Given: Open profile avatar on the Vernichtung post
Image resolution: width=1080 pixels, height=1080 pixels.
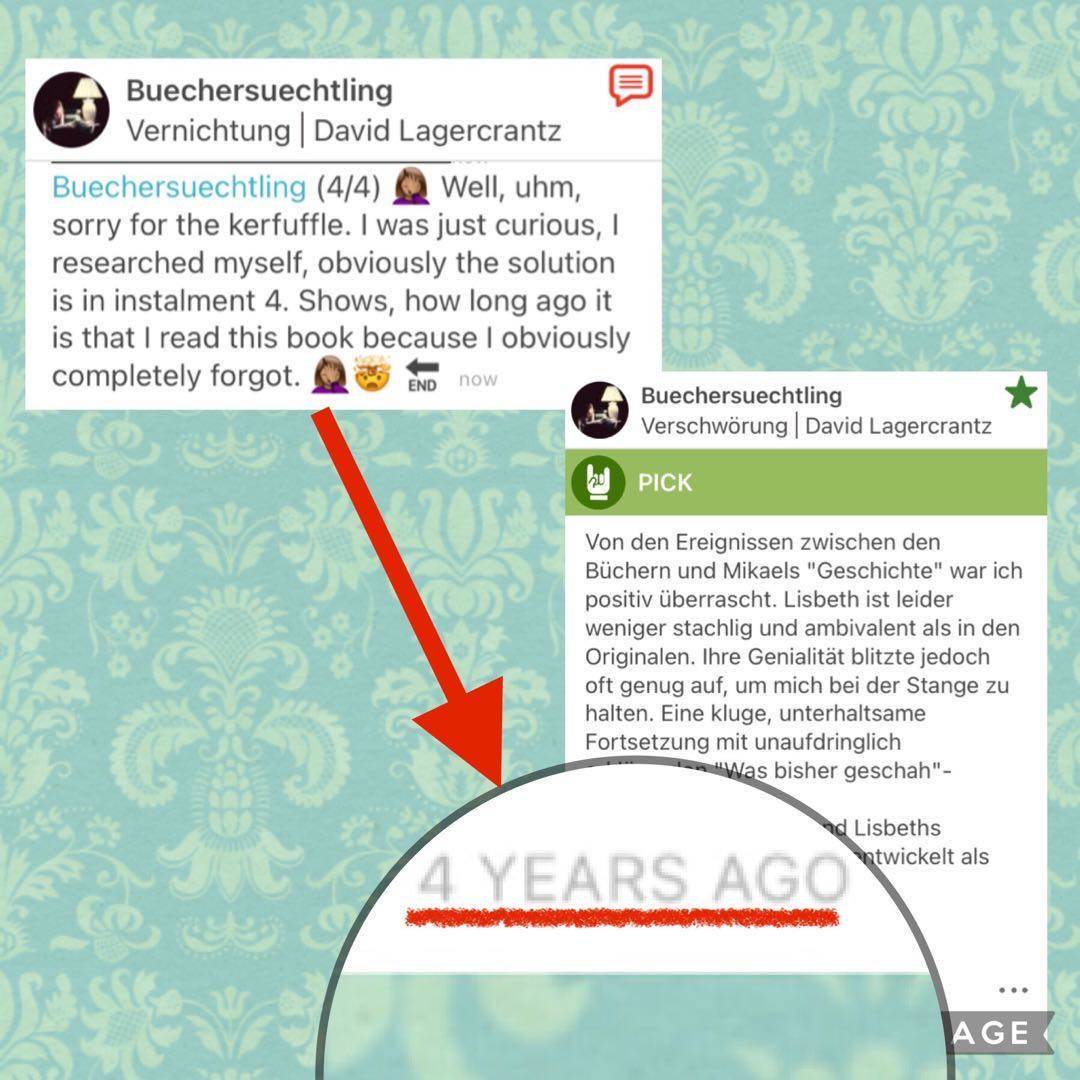Looking at the screenshot, I should point(72,110).
